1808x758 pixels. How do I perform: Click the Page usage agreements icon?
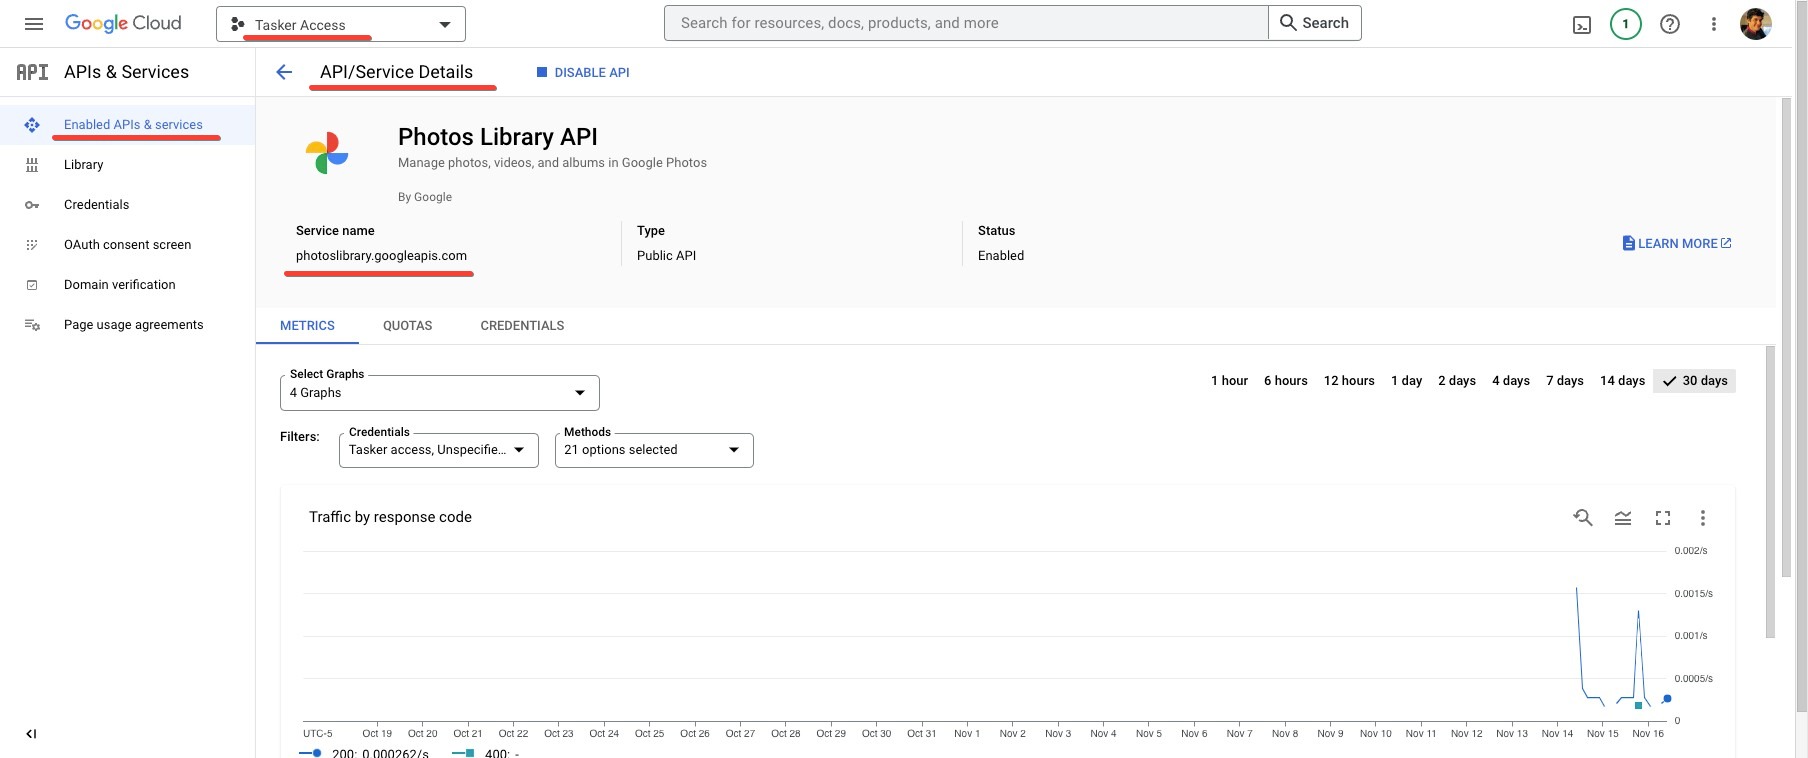[32, 325]
